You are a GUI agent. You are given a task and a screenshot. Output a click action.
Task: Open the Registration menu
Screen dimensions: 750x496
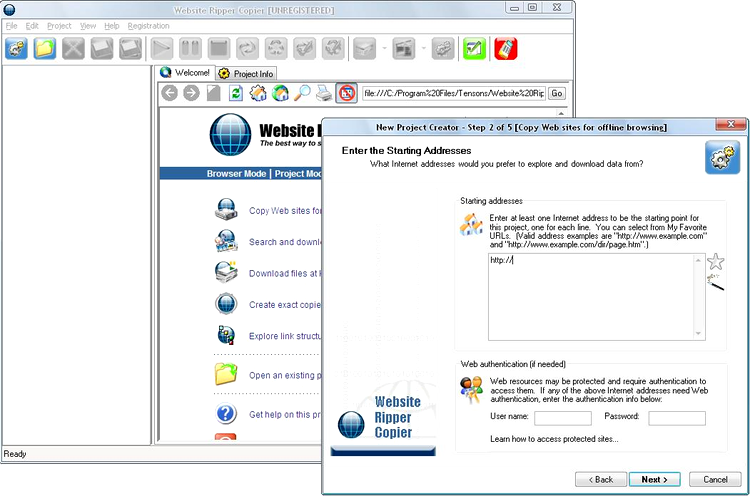(x=149, y=25)
